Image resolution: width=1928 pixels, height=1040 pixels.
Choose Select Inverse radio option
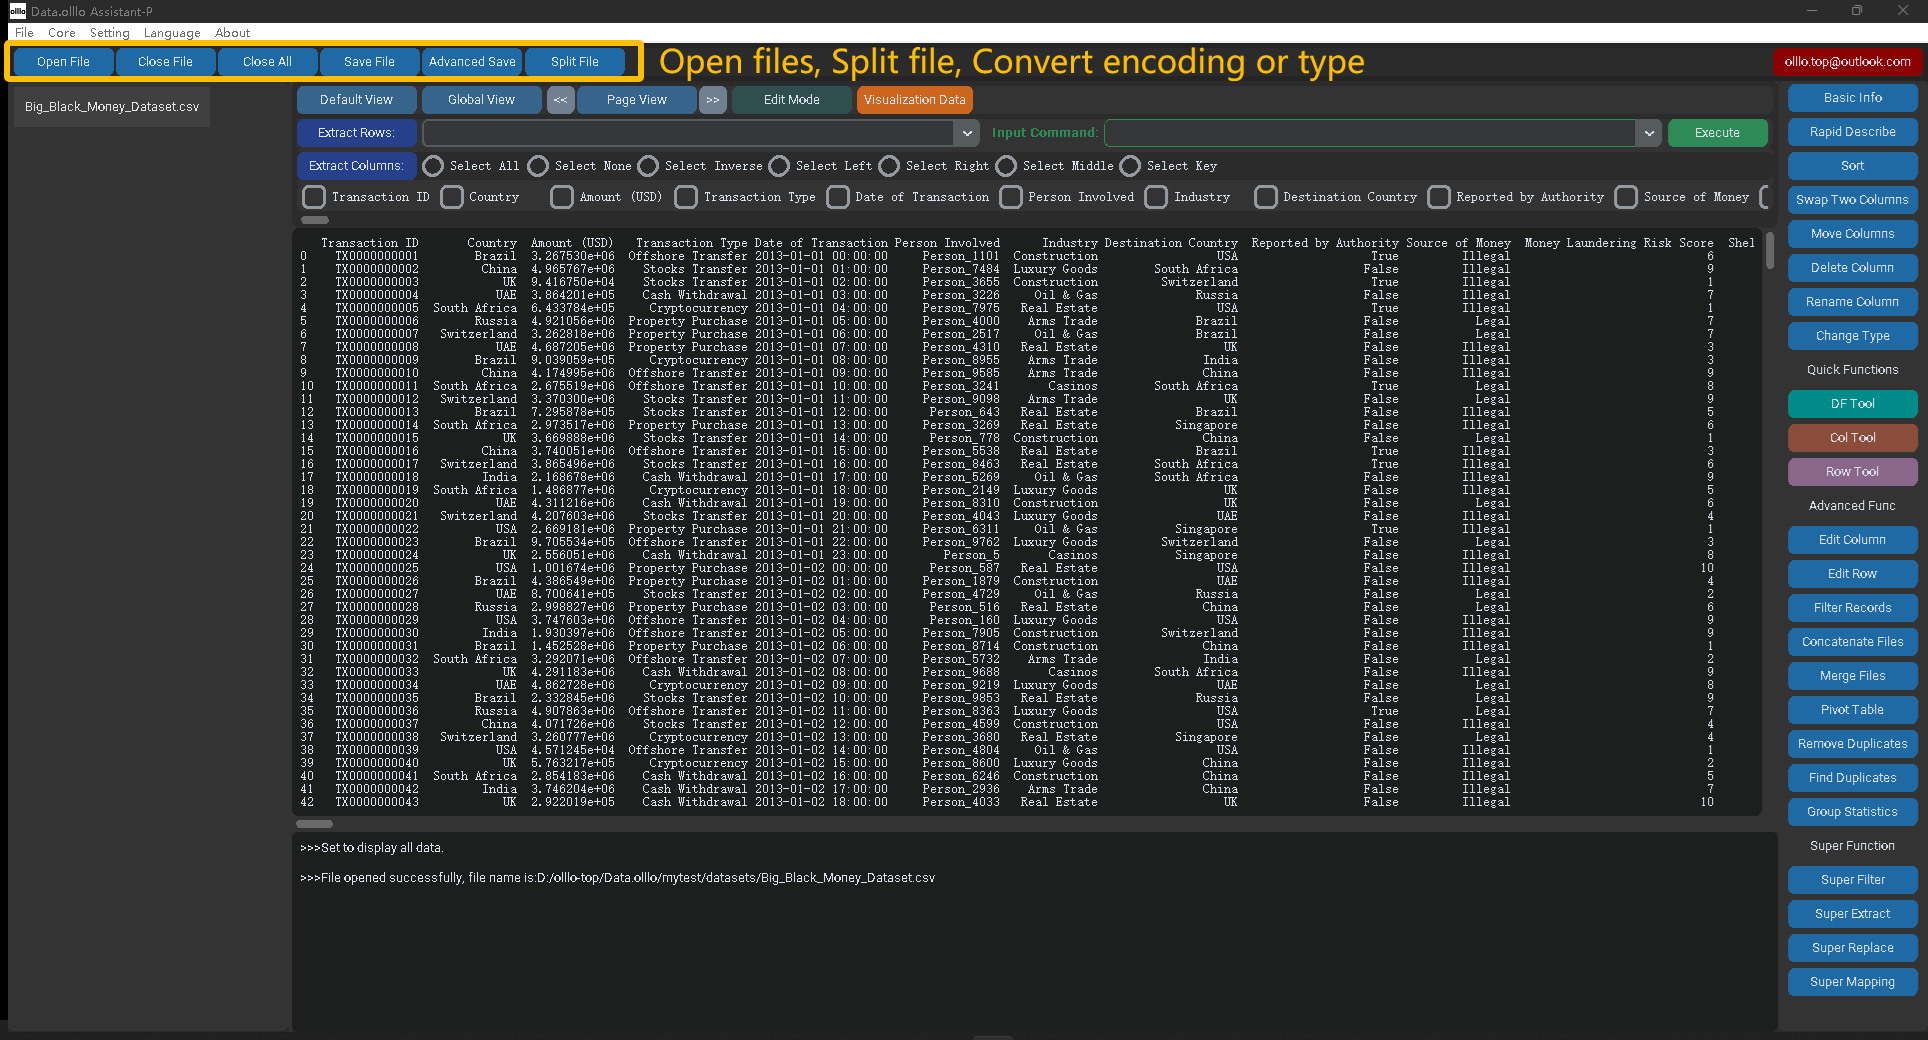point(648,166)
